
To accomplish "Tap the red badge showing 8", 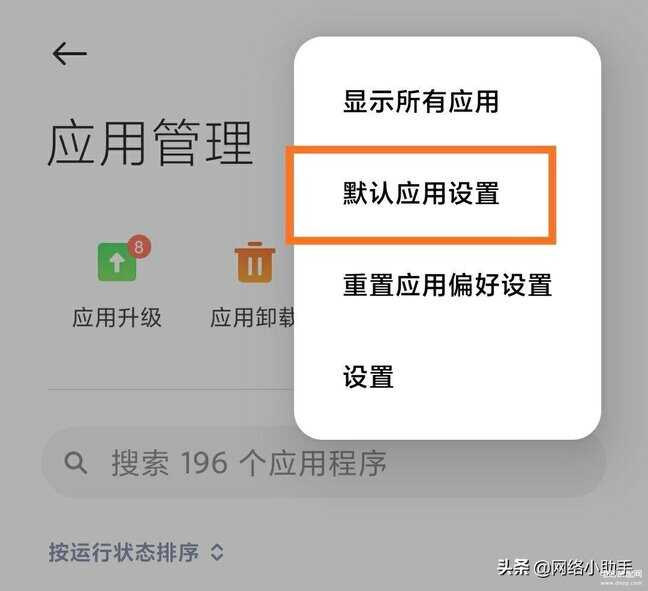I will pyautogui.click(x=139, y=247).
